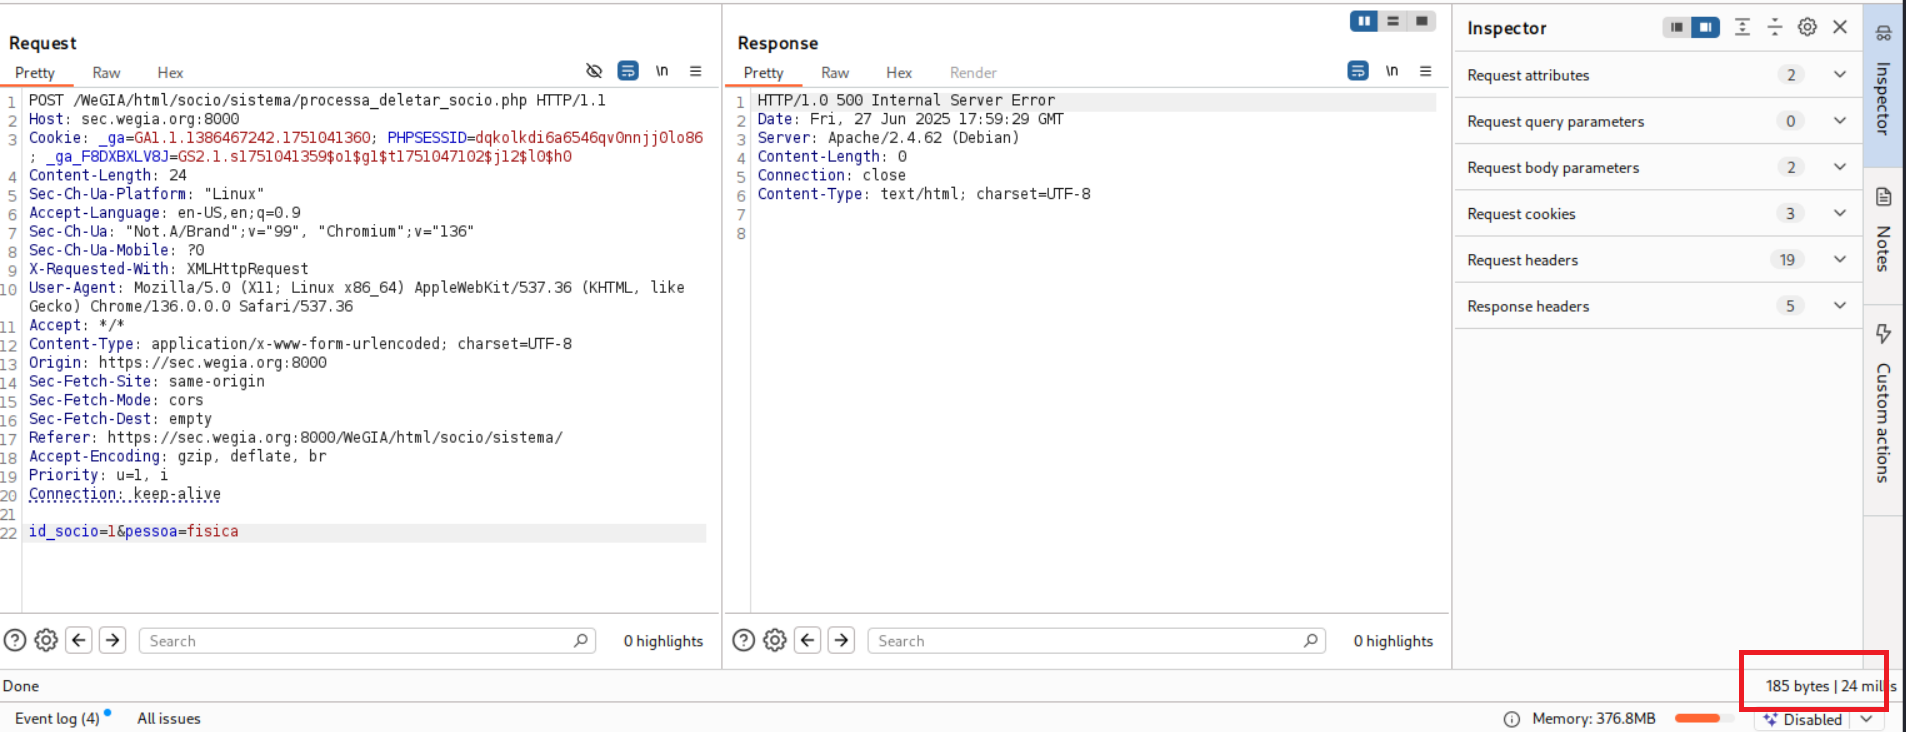Switch Inspector to left-docked layout
The image size is (1906, 732).
[x=1677, y=27]
